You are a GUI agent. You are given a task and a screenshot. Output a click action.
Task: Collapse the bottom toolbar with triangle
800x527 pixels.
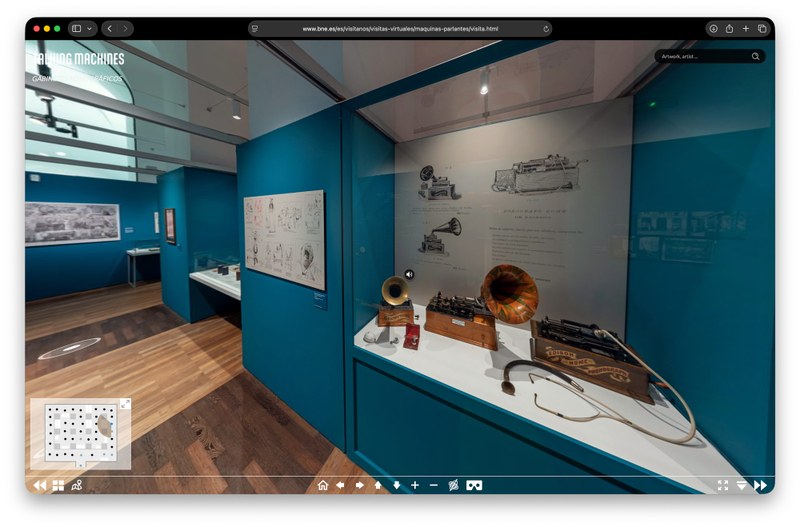pyautogui.click(x=742, y=485)
